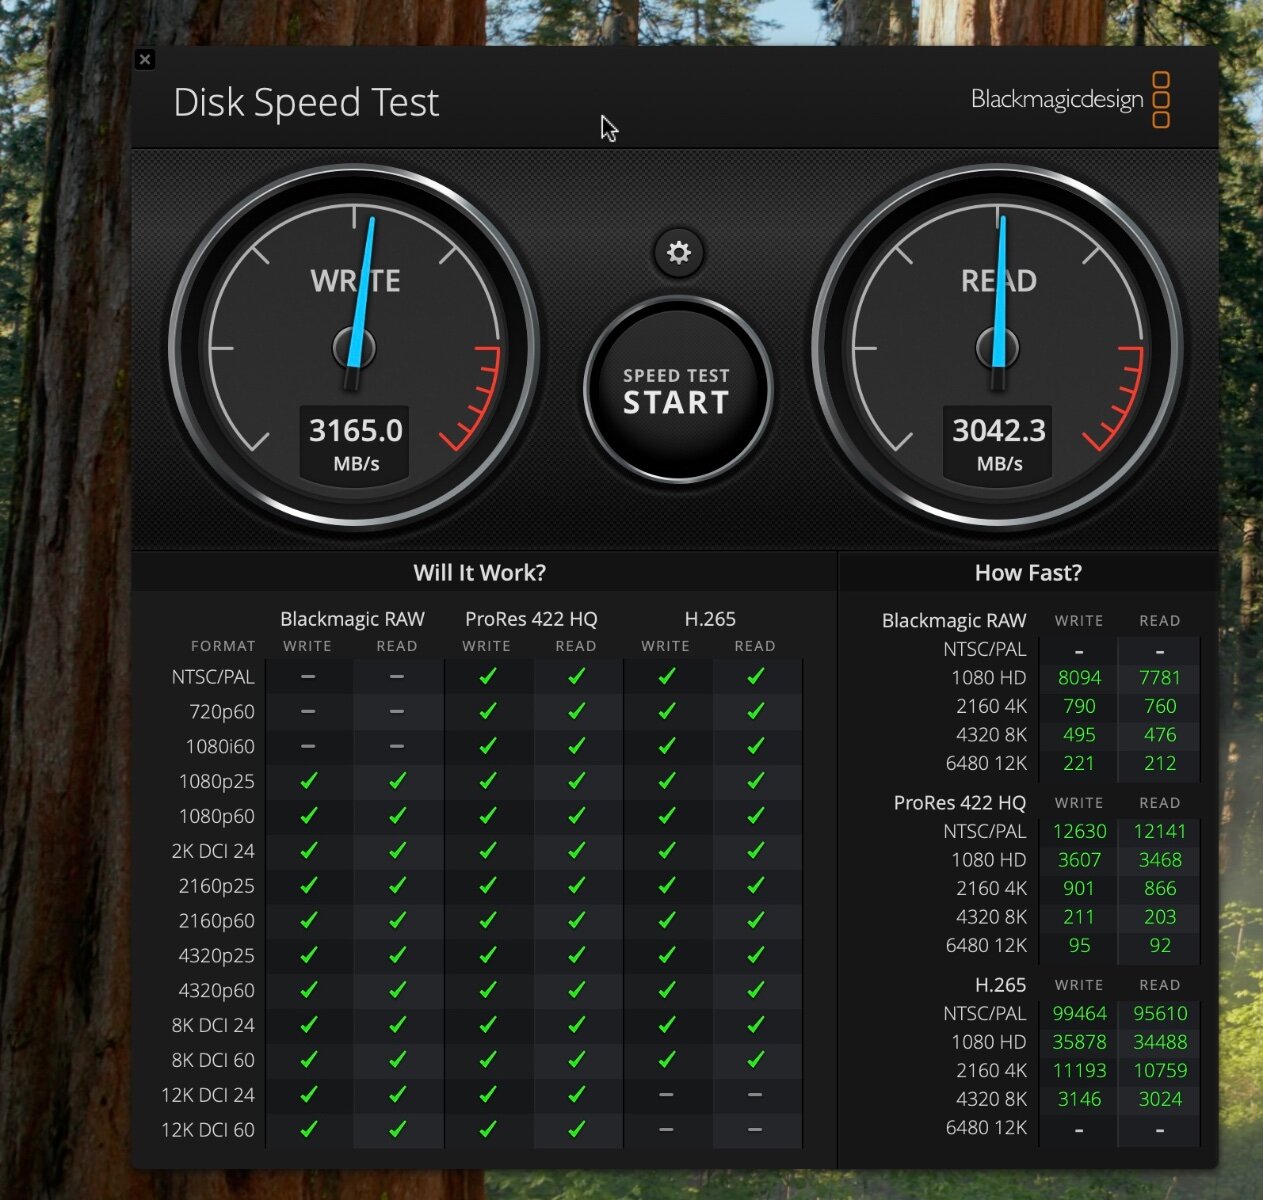Click the 1080i60 format row label
The height and width of the screenshot is (1200, 1263).
220,747
